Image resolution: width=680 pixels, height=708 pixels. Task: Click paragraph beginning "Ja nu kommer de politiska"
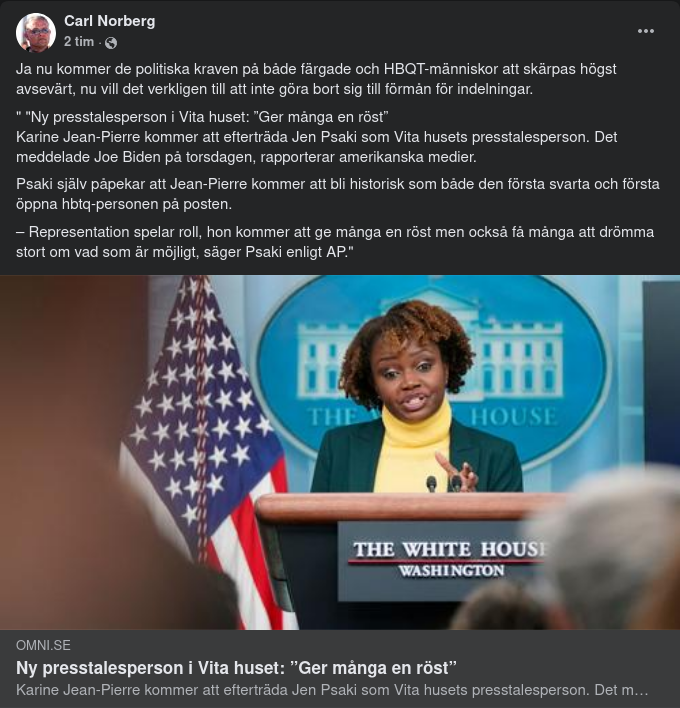click(316, 79)
